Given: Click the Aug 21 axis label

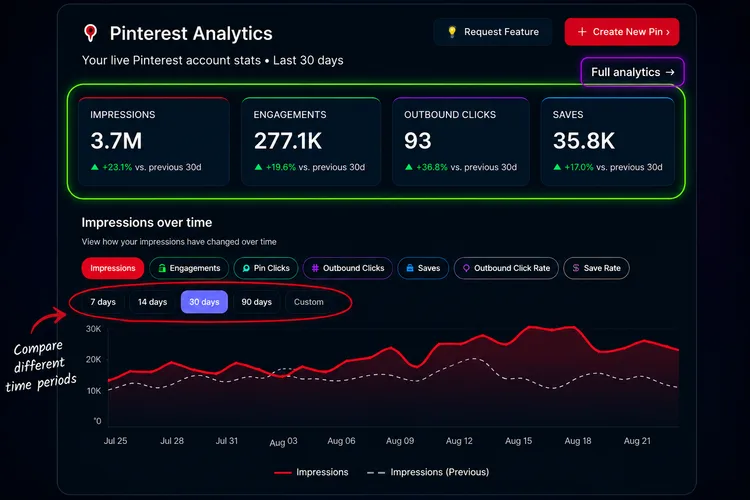Looking at the screenshot, I should point(637,441).
